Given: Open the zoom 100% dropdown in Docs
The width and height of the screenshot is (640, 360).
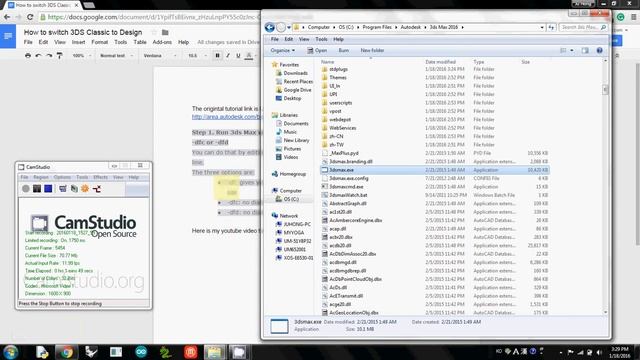Looking at the screenshot, I should [82, 56].
